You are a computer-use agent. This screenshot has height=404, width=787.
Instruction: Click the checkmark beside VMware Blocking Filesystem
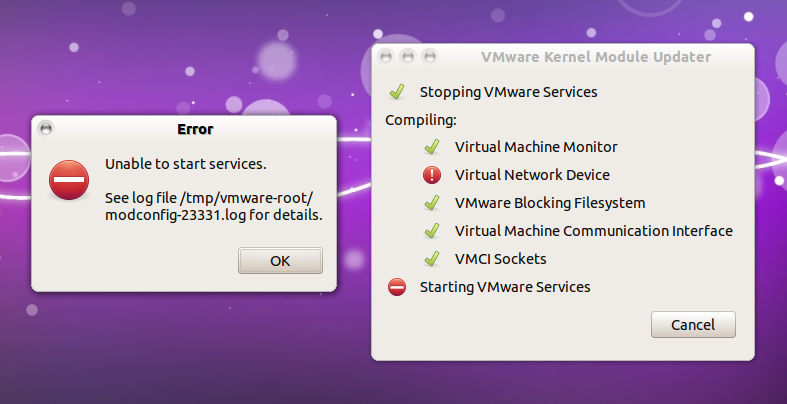point(432,203)
